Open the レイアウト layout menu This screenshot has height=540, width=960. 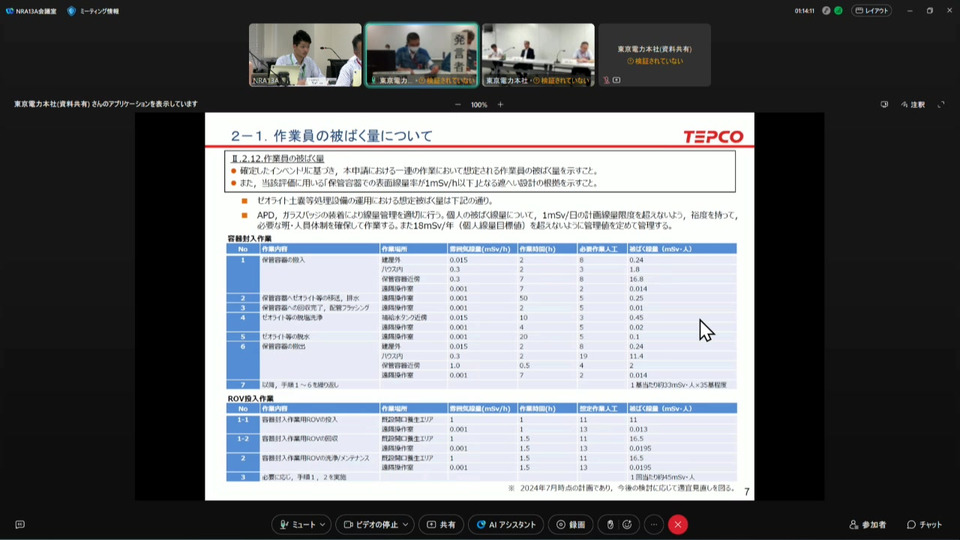coord(872,11)
